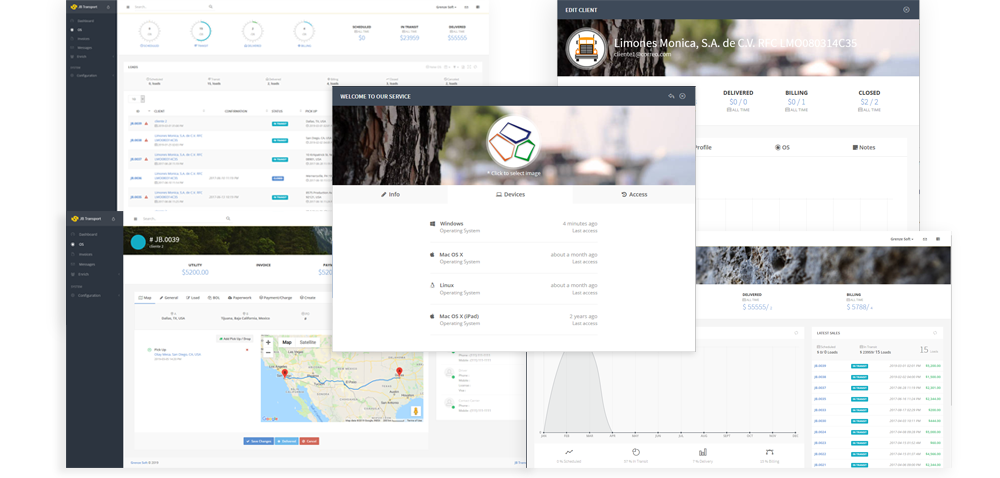Select the Linux operating system entry
The width and height of the screenshot is (1000, 478).
coord(513,289)
